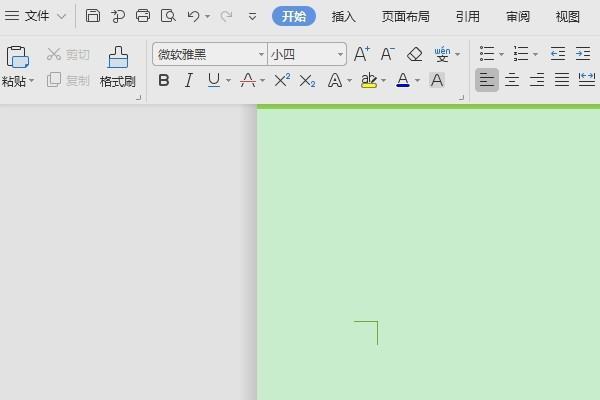This screenshot has height=400, width=600.
Task: Click the 开始 tab button
Action: (x=294, y=16)
